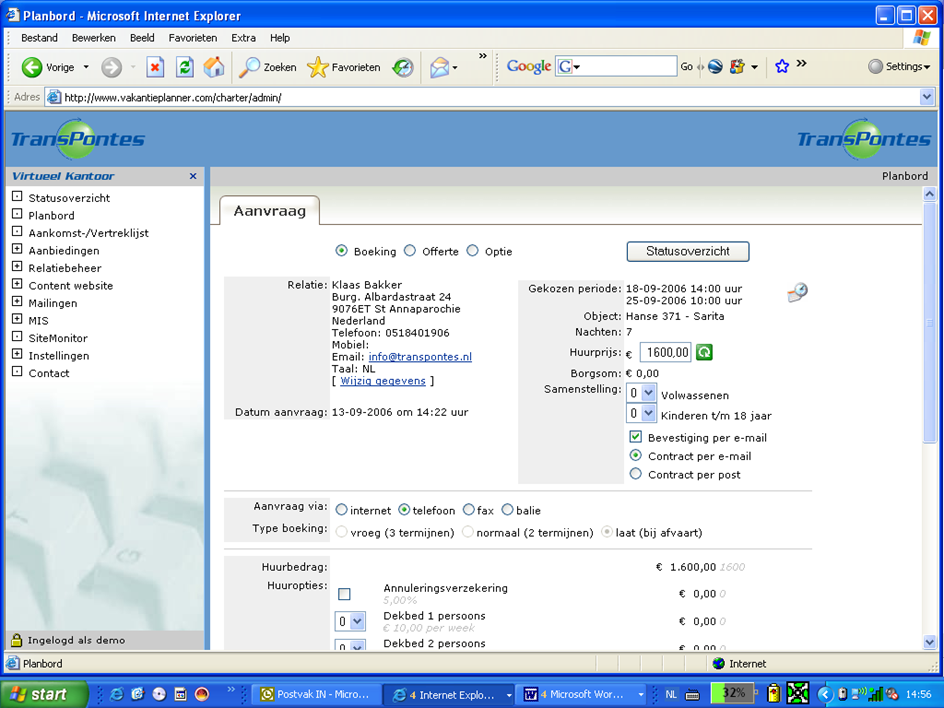Open the Kinderen t/m 18 jaar dropdown
Viewport: 944px width, 708px height.
(x=647, y=414)
